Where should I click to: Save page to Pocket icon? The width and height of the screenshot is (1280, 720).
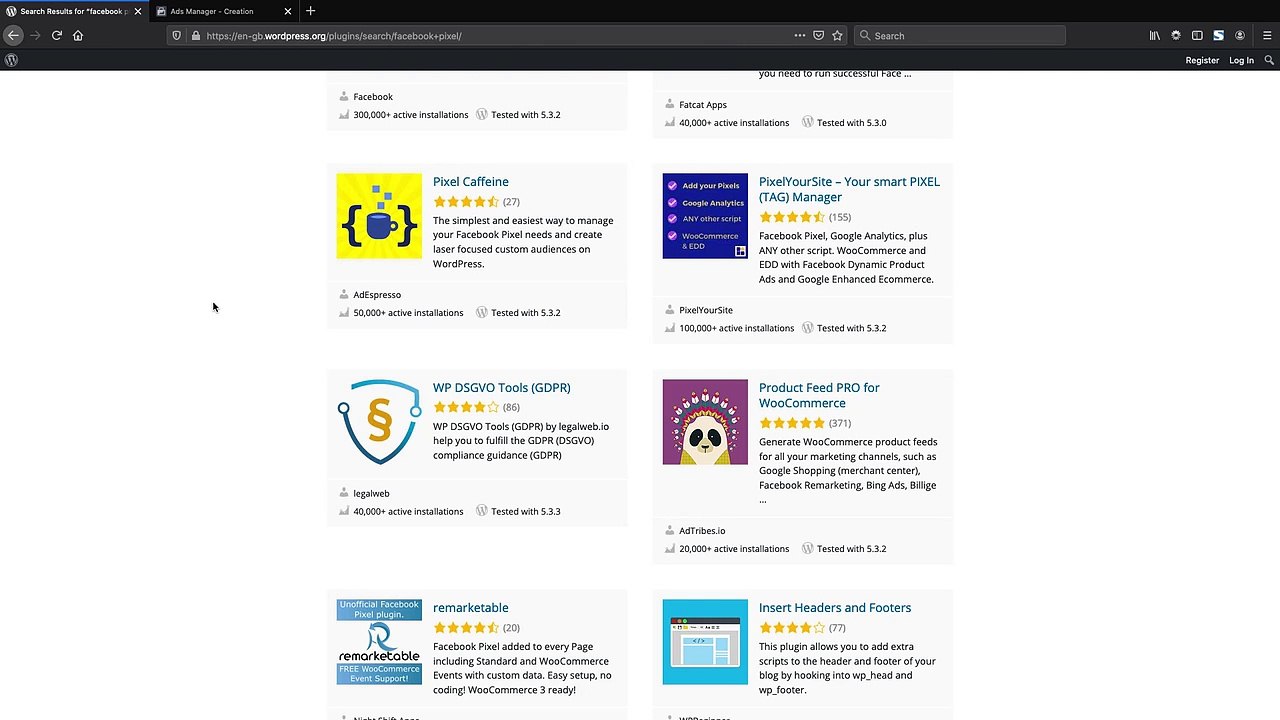tap(818, 35)
